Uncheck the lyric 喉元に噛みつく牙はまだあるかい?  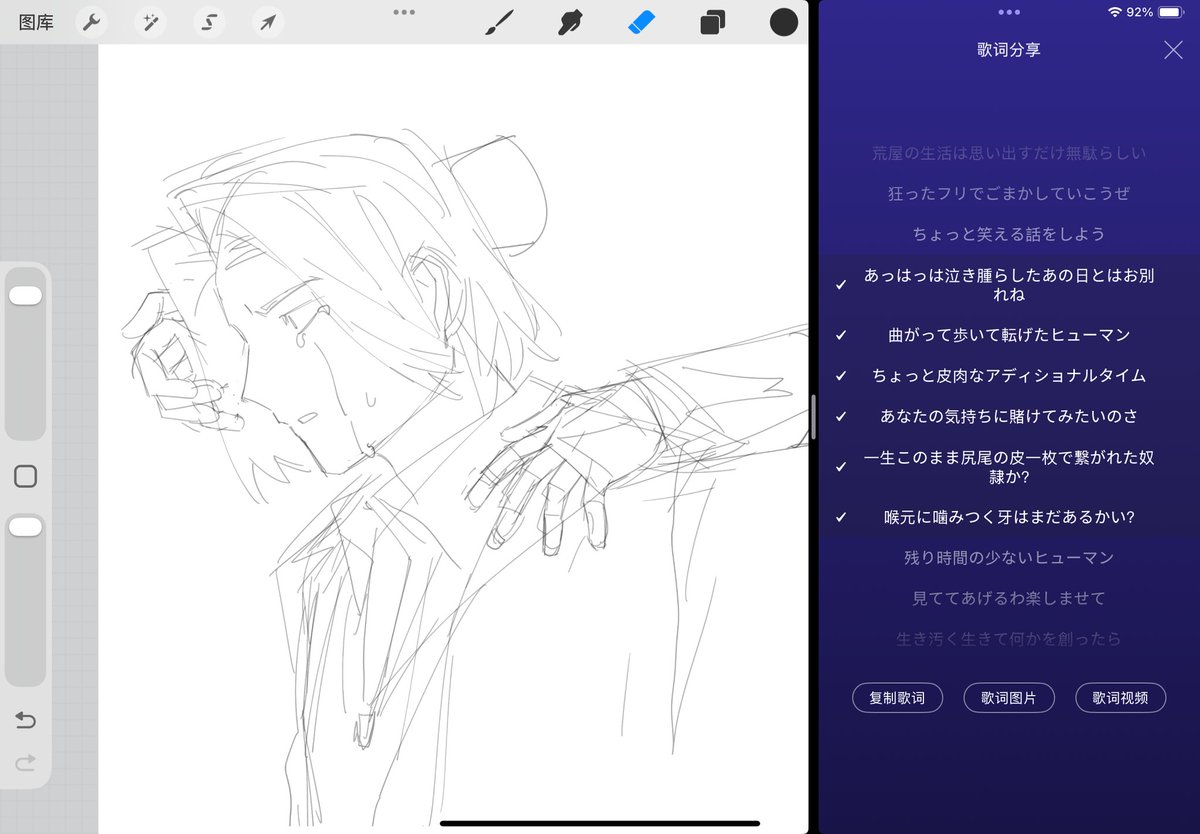840,515
